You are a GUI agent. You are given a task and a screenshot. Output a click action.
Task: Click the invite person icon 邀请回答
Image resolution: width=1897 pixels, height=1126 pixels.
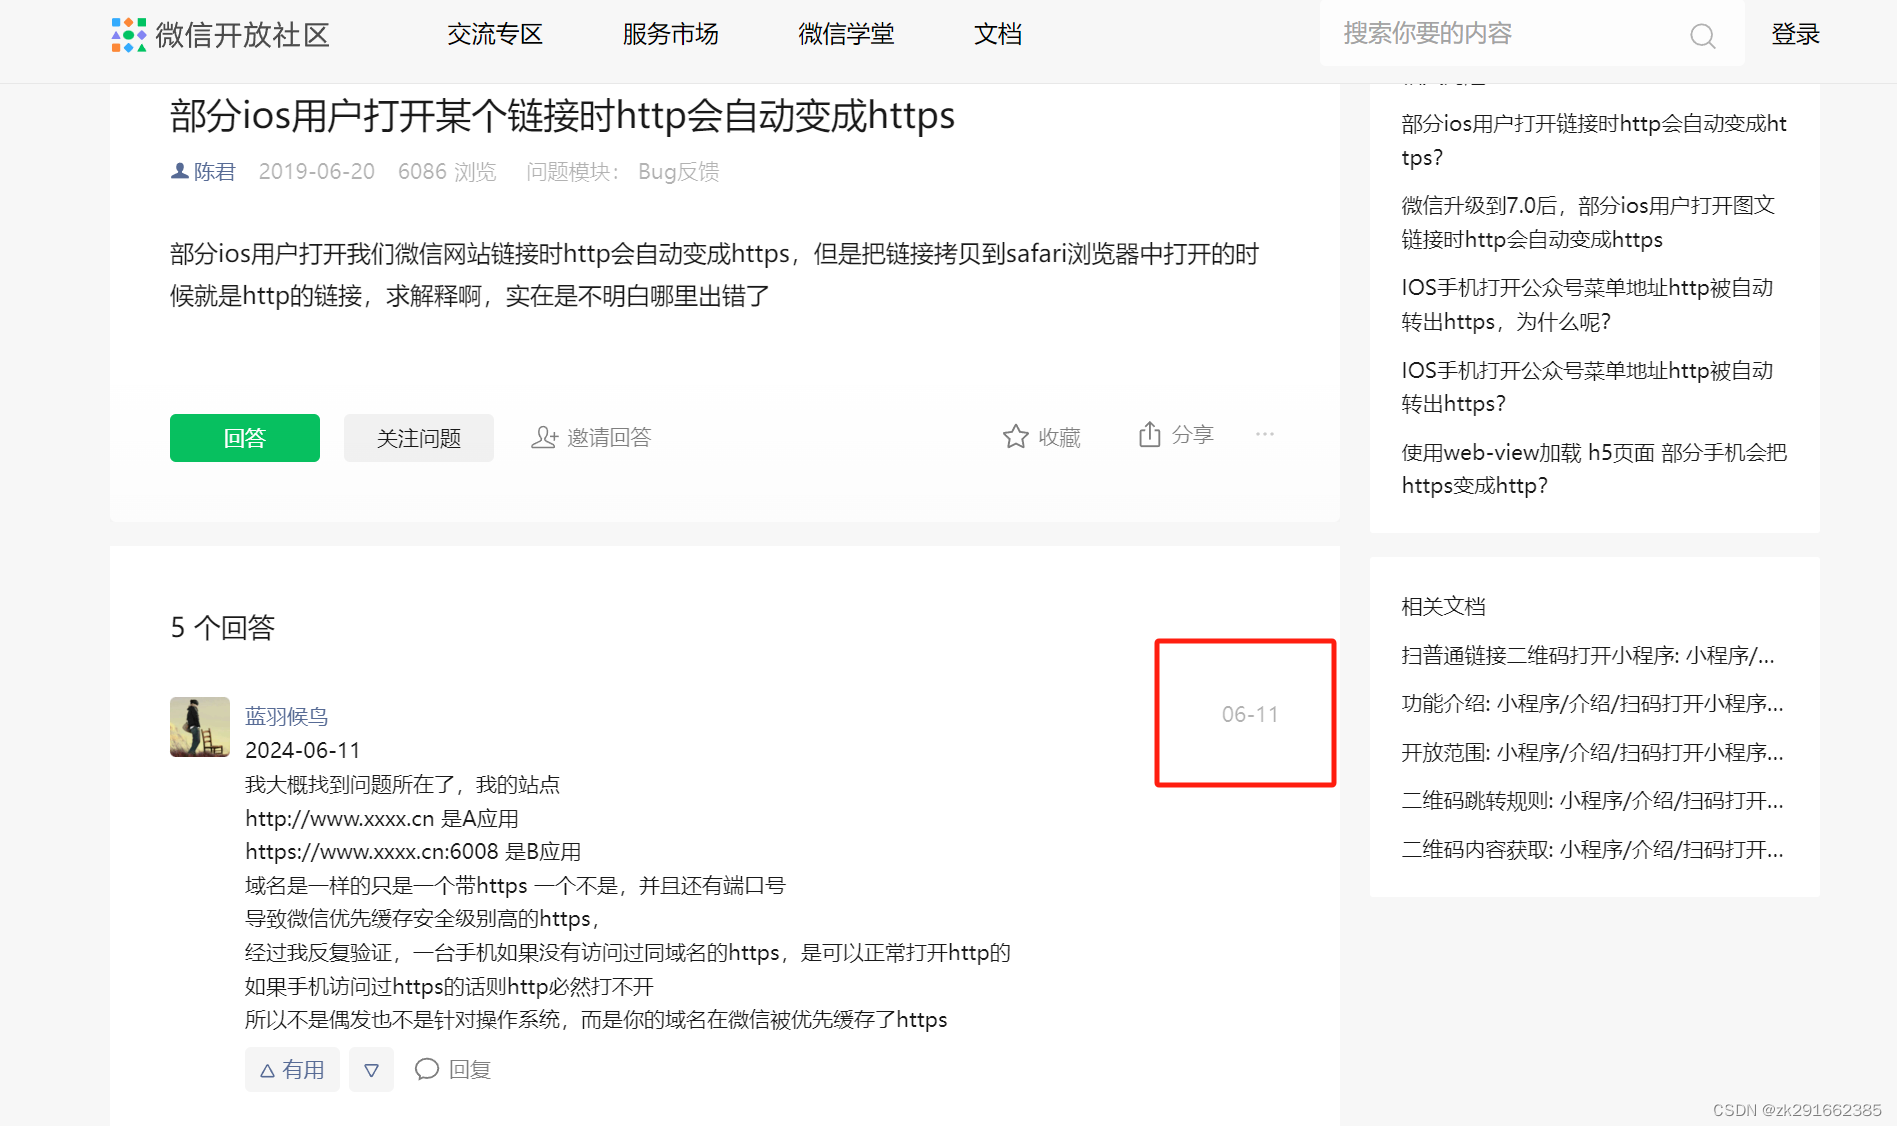tap(544, 437)
